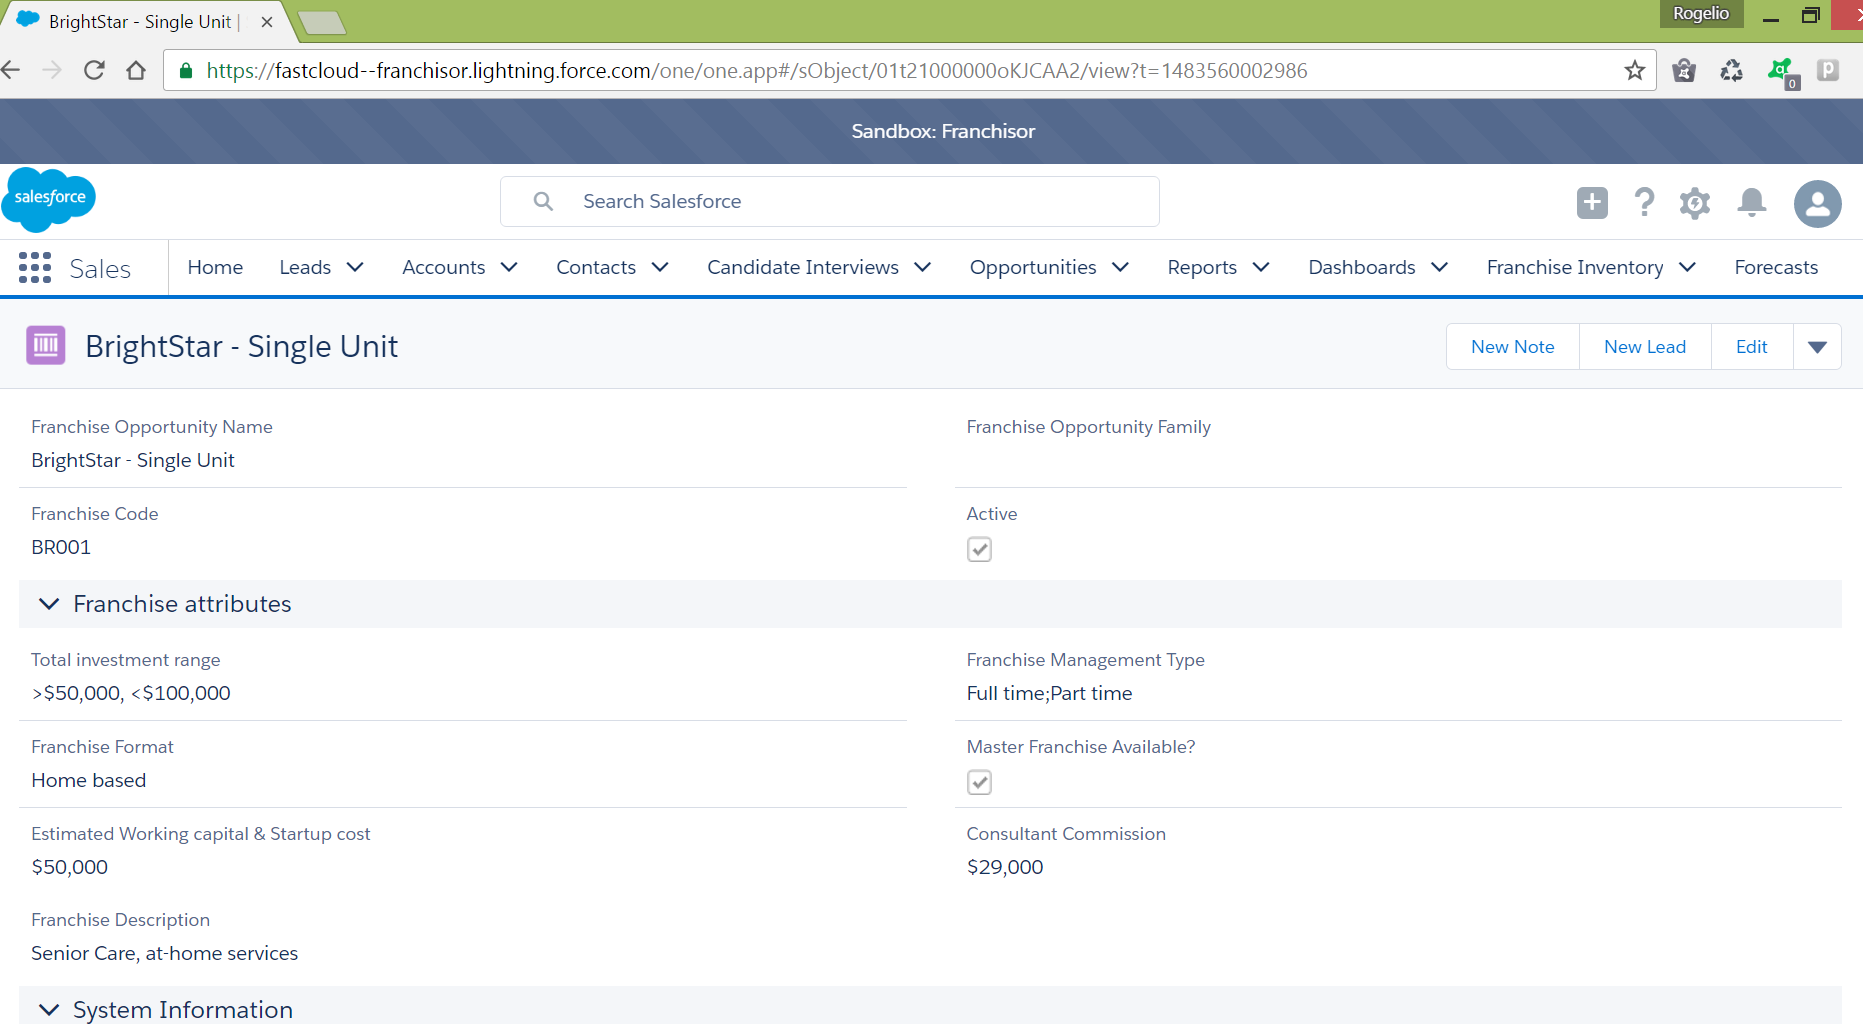This screenshot has height=1024, width=1863.
Task: Expand the Leads tab dropdown
Action: [x=355, y=267]
